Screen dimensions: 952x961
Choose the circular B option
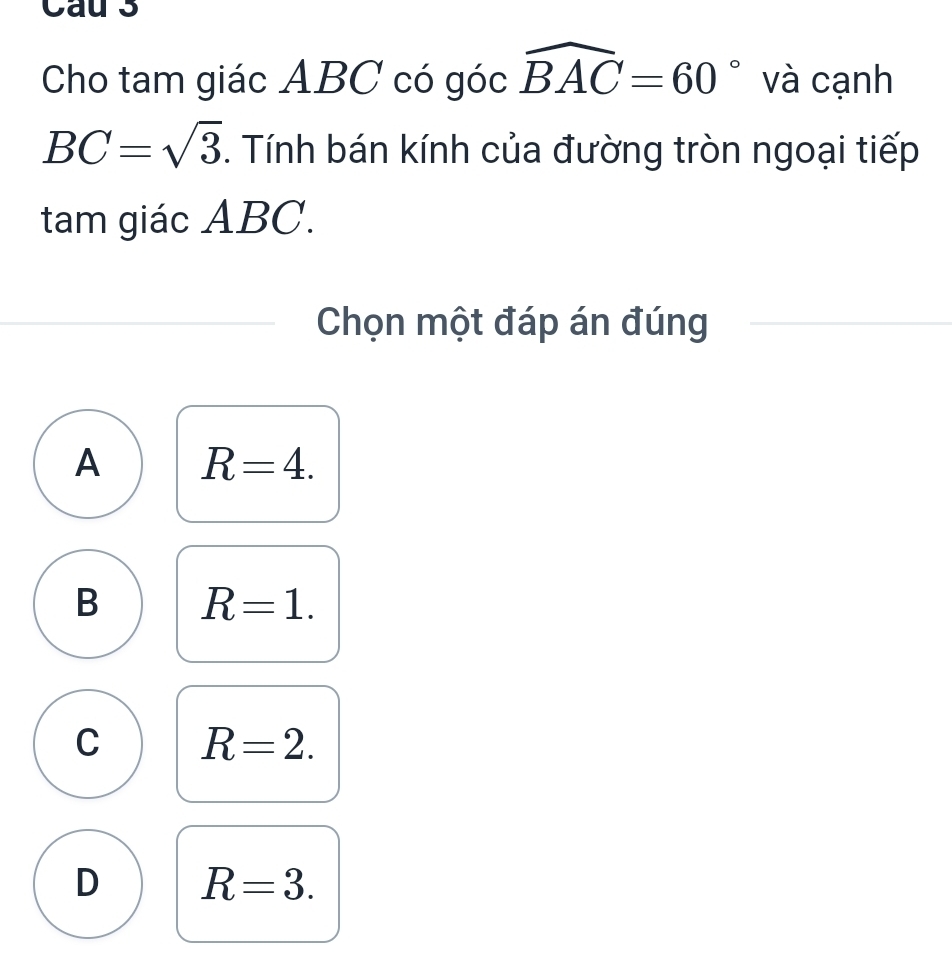(88, 604)
